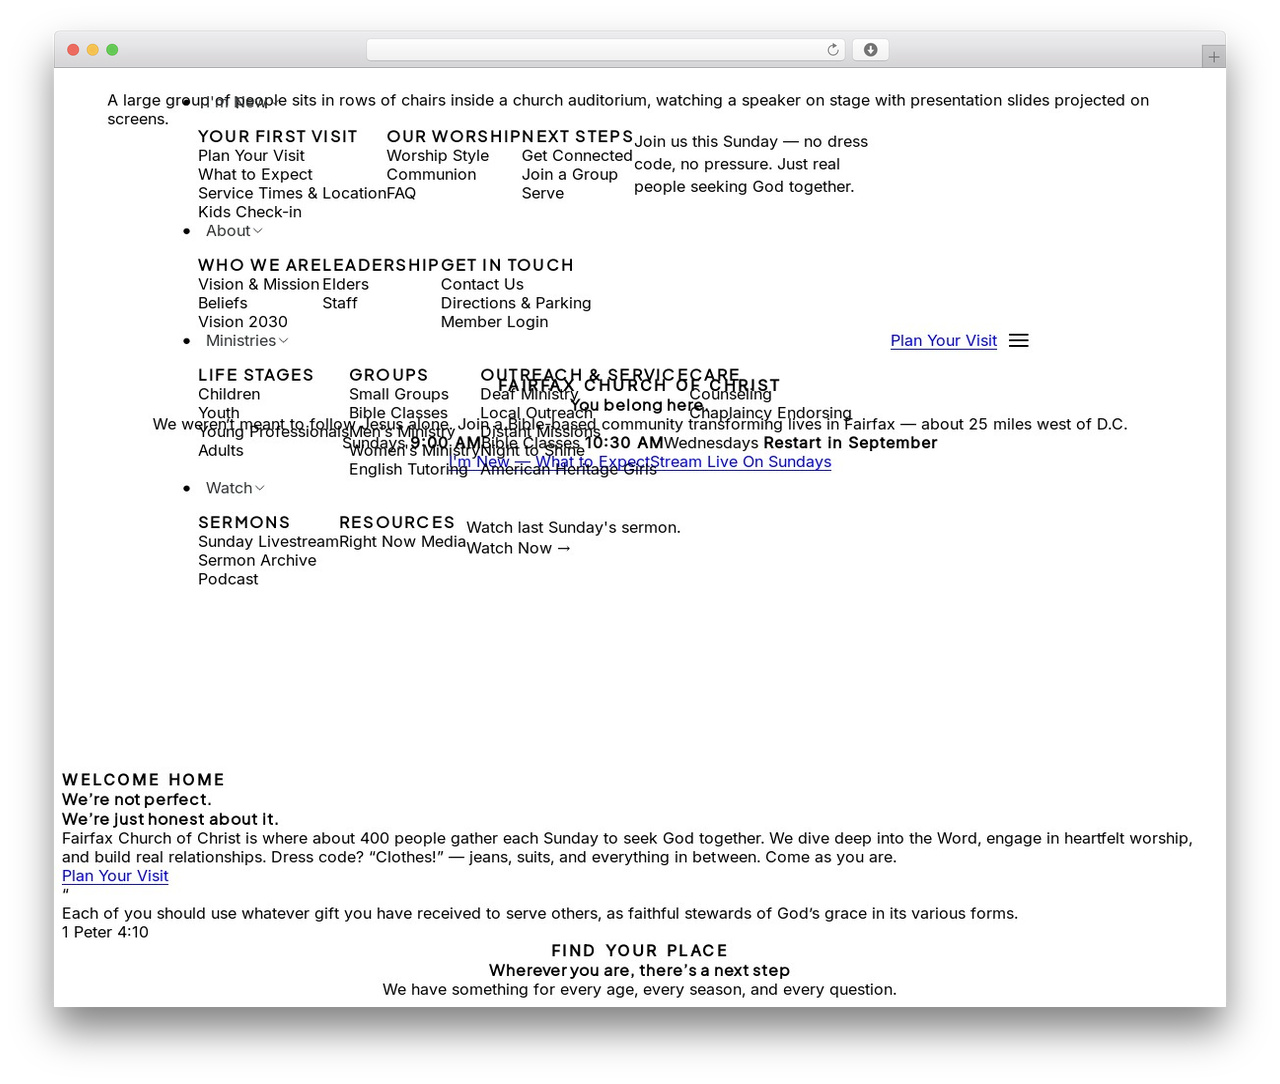The width and height of the screenshot is (1280, 1084).
Task: Open Directions & Parking page
Action: (x=516, y=303)
